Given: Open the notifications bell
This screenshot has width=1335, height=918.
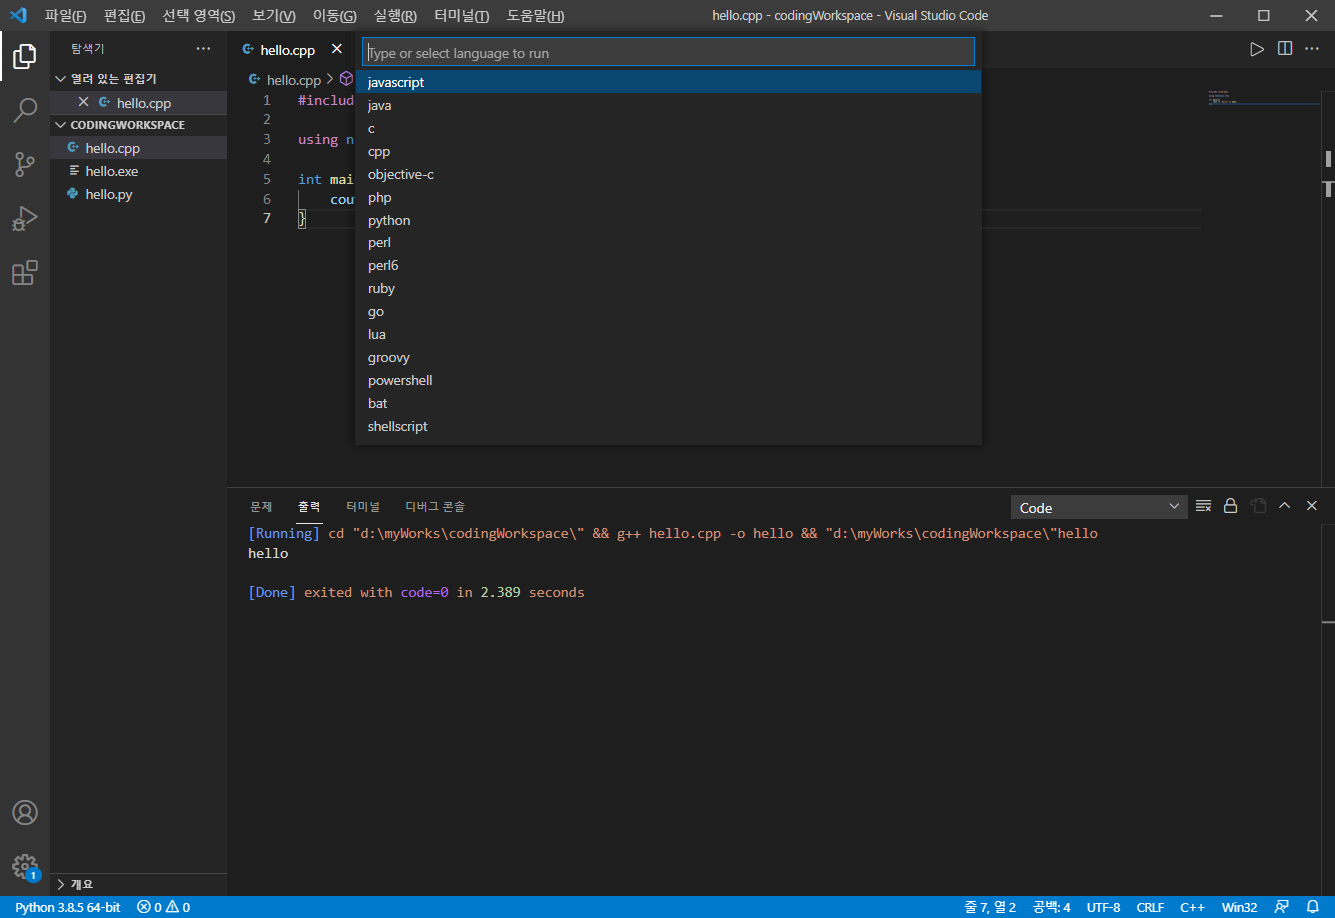Looking at the screenshot, I should pos(1313,907).
